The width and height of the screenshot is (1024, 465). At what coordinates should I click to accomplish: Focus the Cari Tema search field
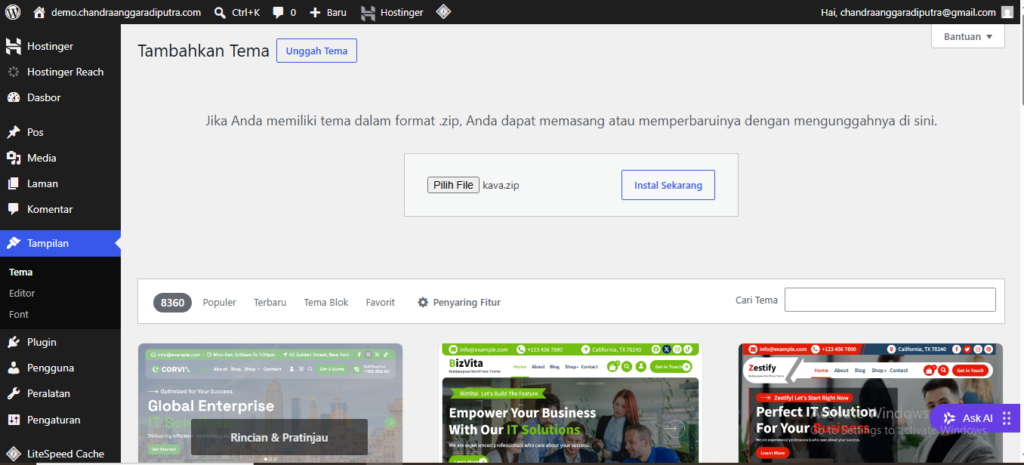tap(890, 300)
